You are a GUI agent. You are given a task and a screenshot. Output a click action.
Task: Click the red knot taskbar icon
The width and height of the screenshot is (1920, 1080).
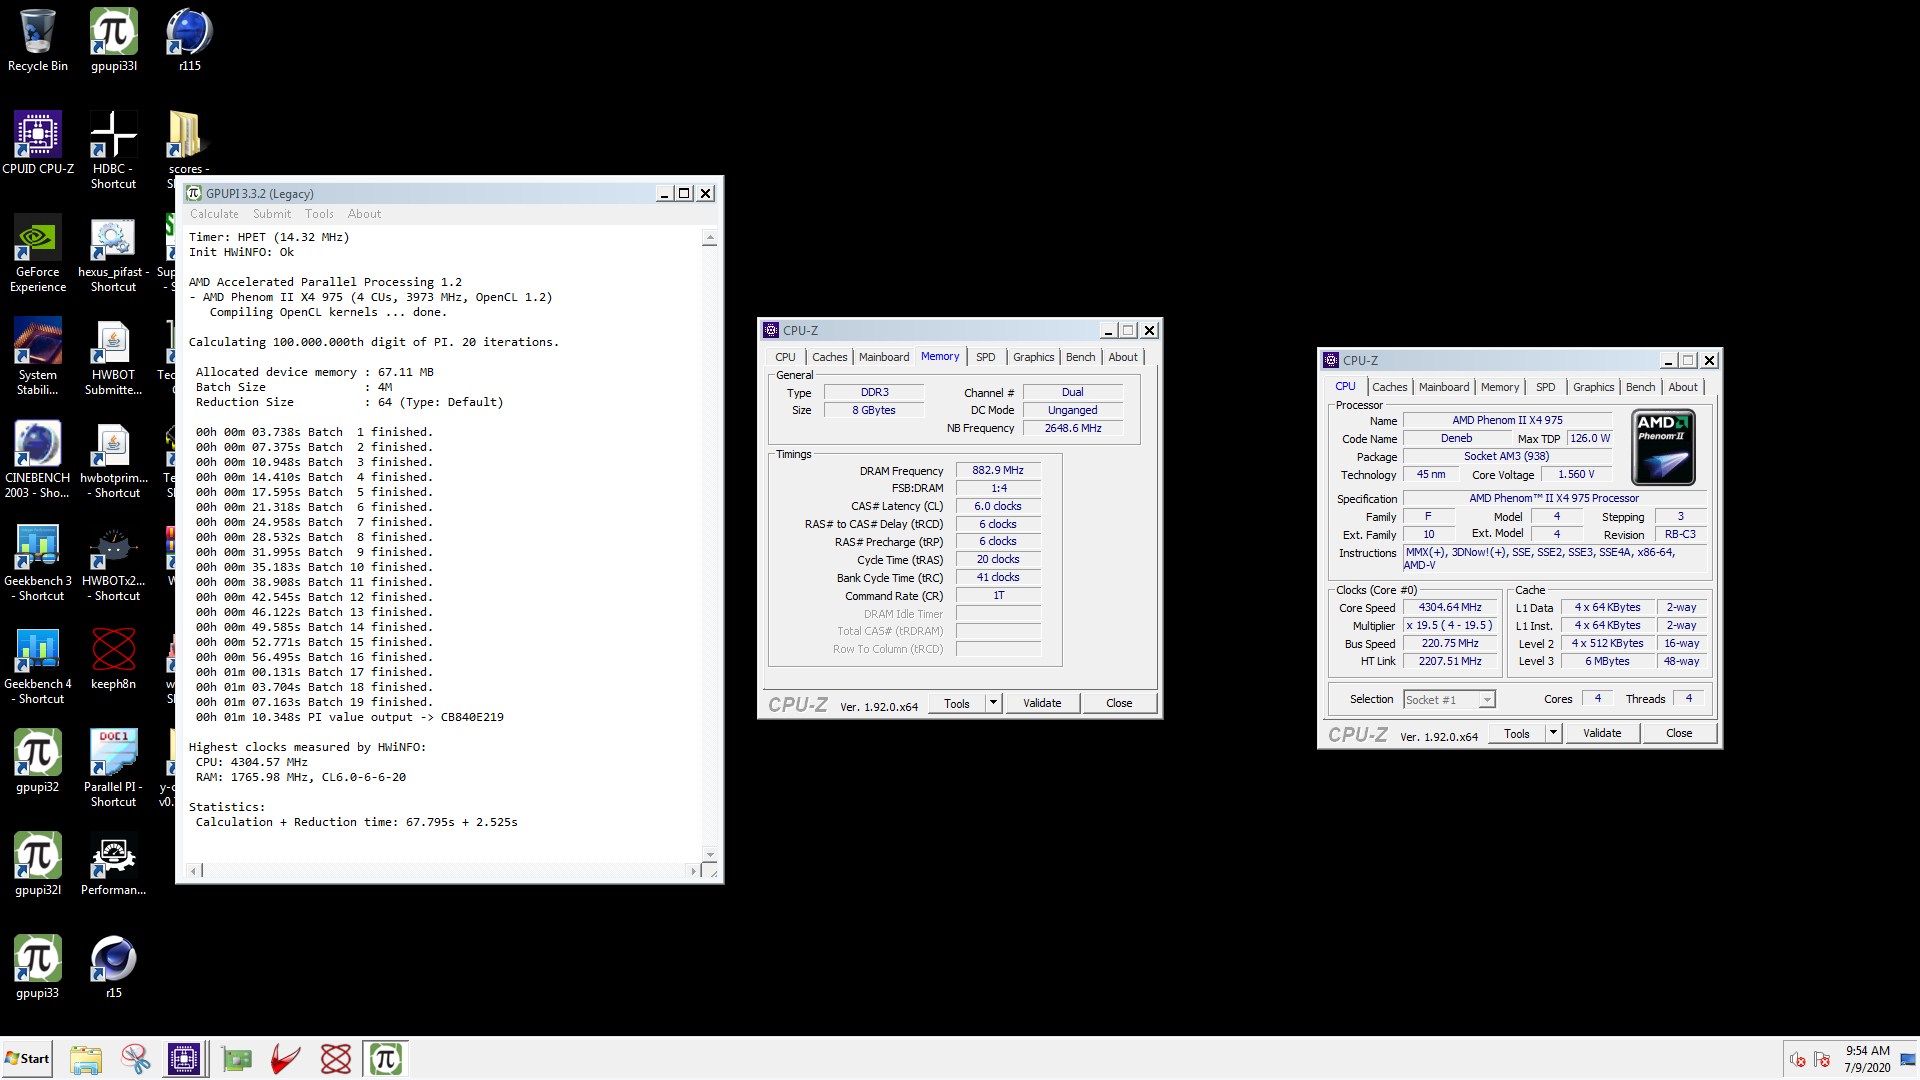click(336, 1059)
